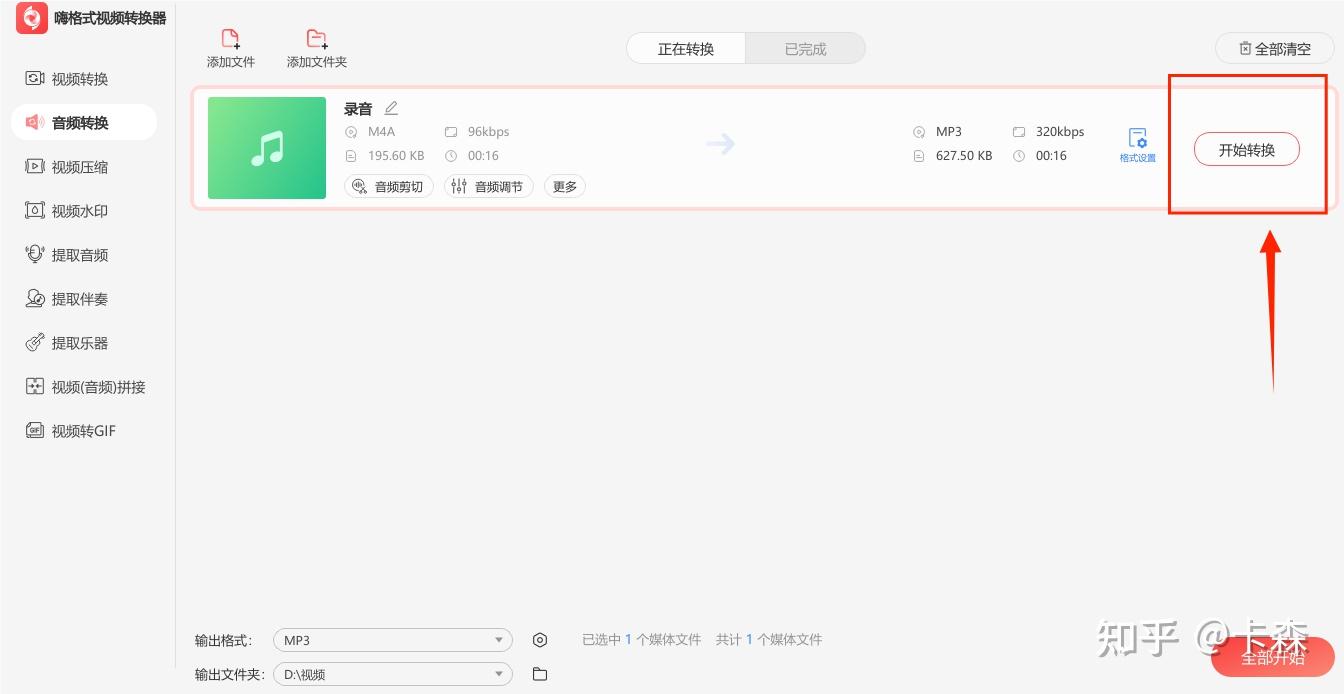Image resolution: width=1344 pixels, height=694 pixels.
Task: Click the 共计 1 个媒体文件 status text
Action: 769,640
